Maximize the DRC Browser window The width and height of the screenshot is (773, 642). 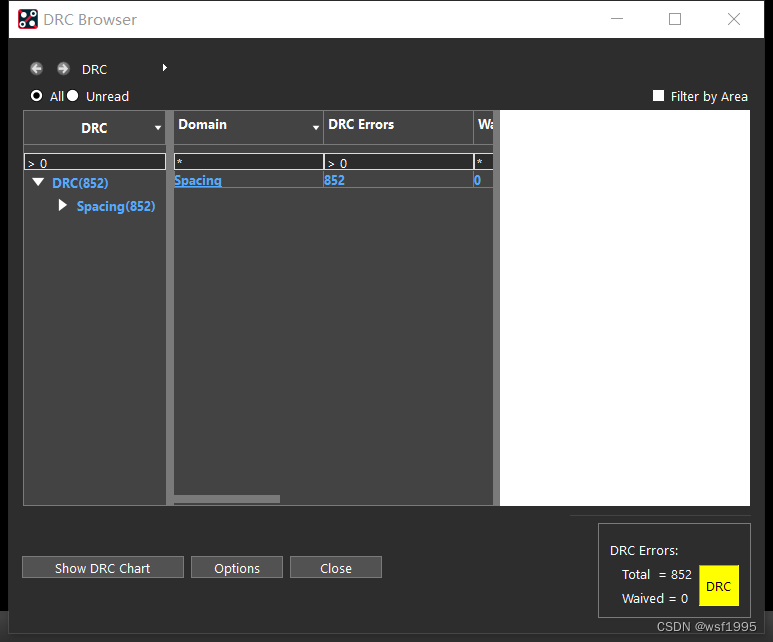[675, 19]
